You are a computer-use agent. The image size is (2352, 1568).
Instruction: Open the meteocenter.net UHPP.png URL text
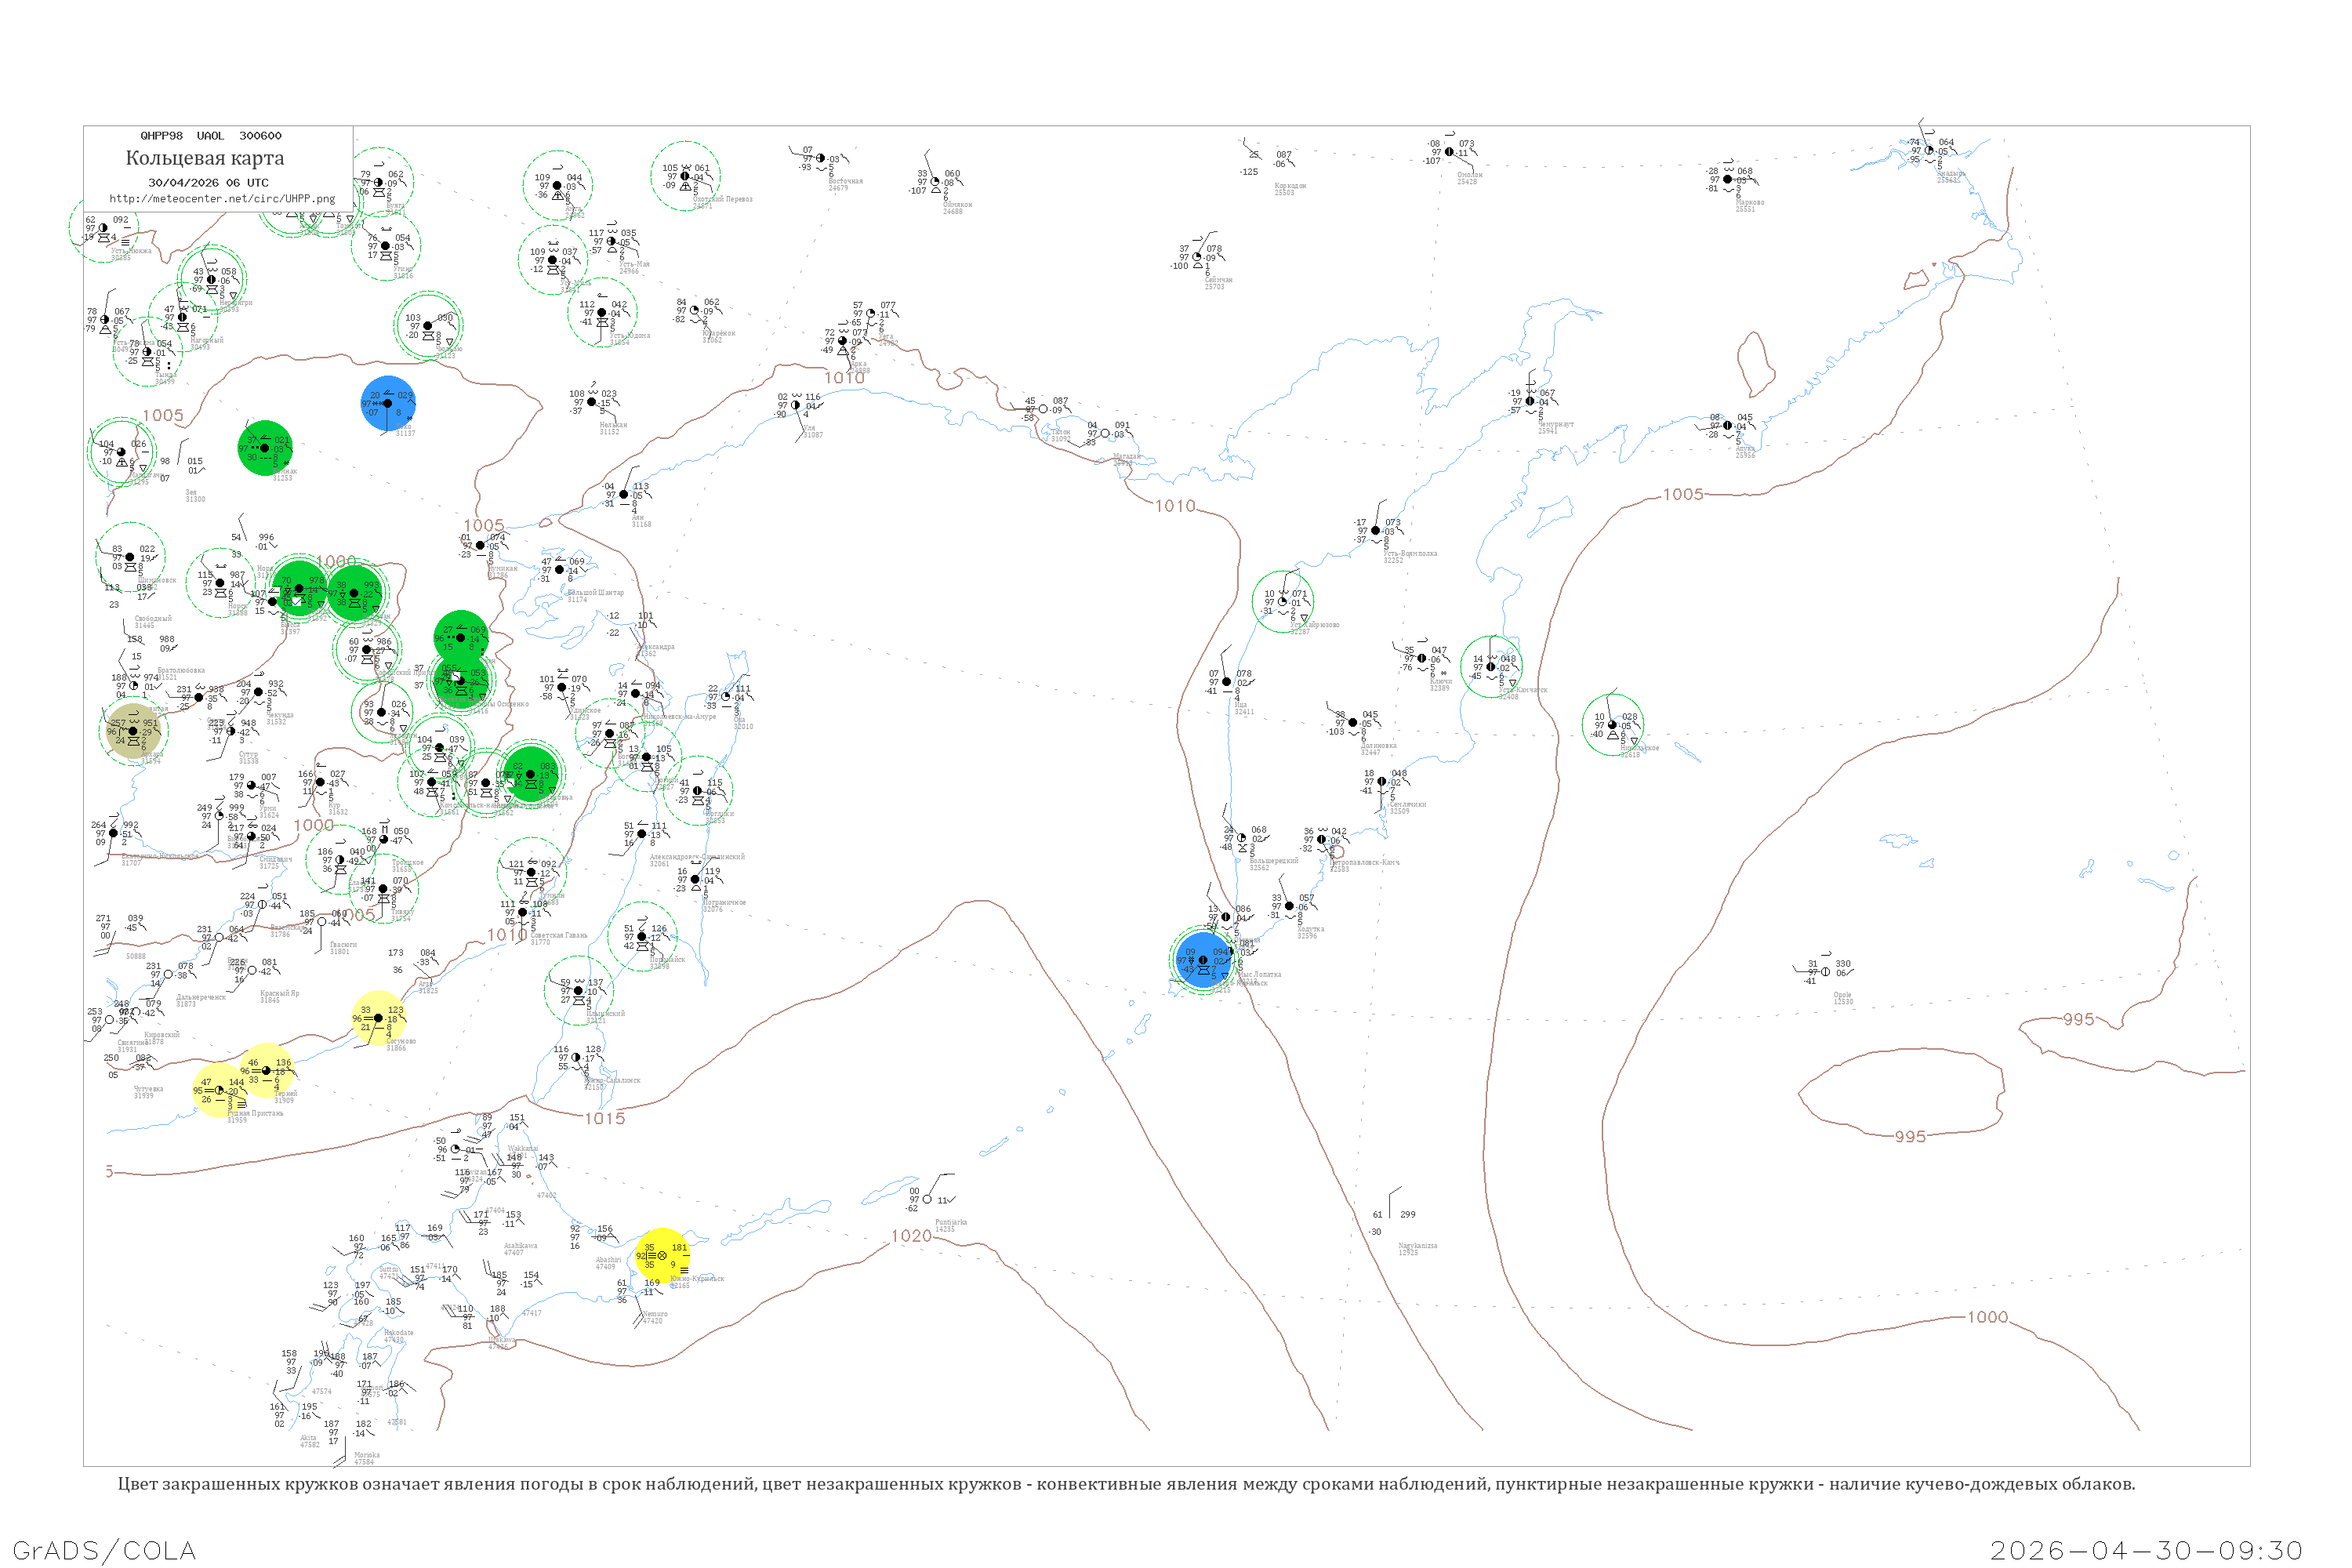pyautogui.click(x=222, y=198)
